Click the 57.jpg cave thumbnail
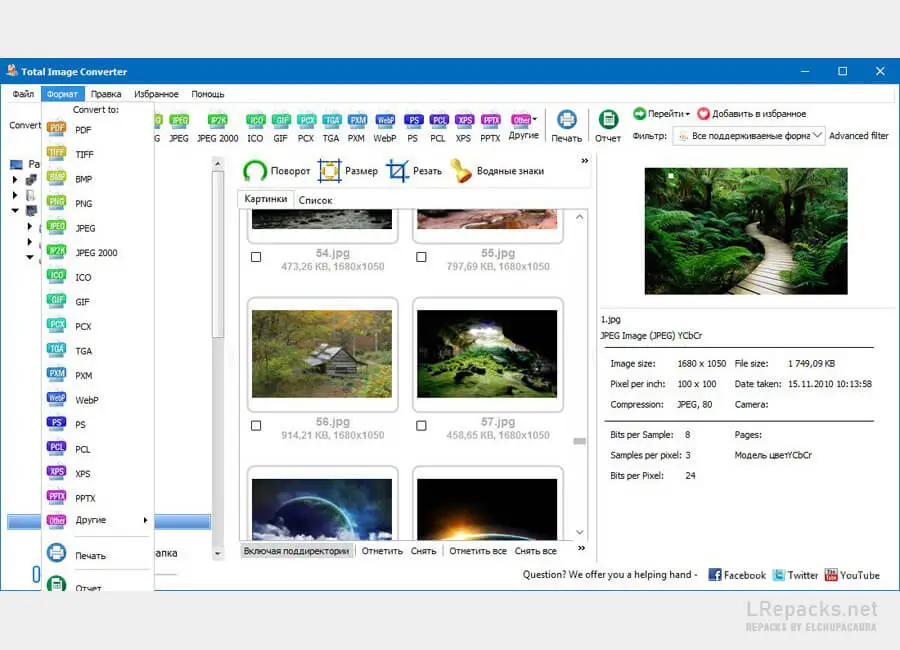 click(x=487, y=354)
